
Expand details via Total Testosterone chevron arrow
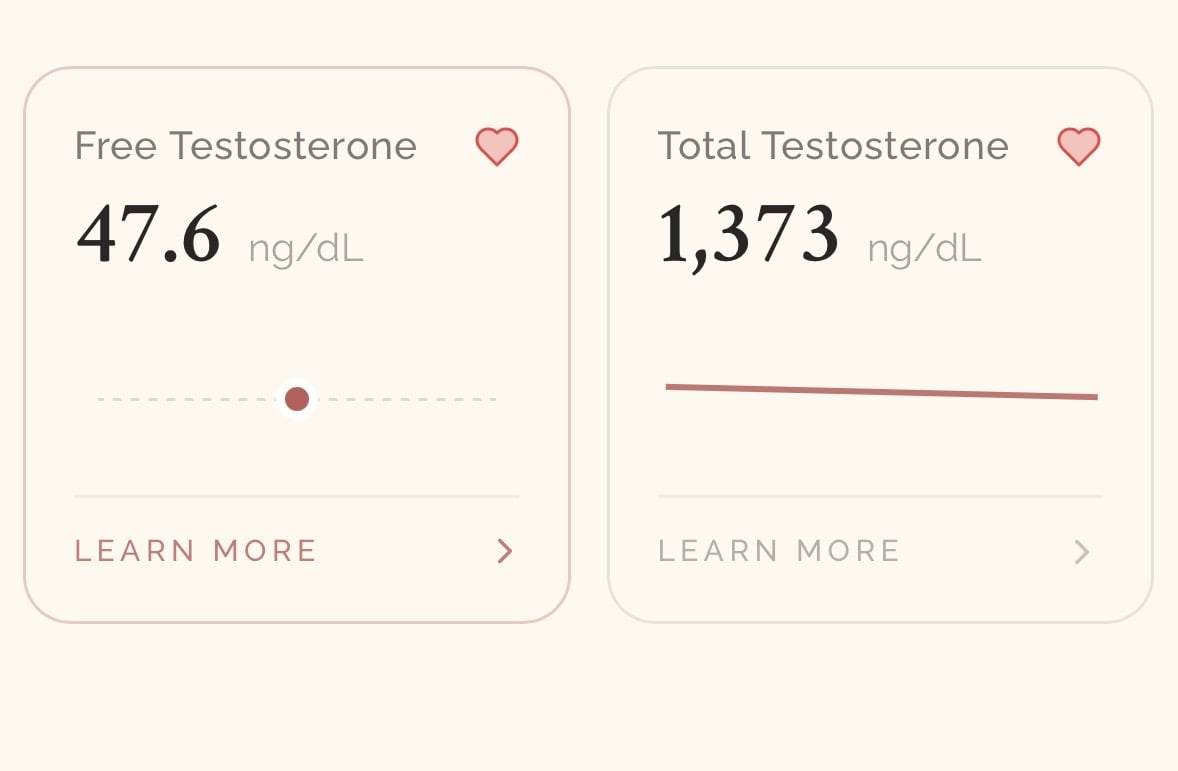[x=1082, y=552]
